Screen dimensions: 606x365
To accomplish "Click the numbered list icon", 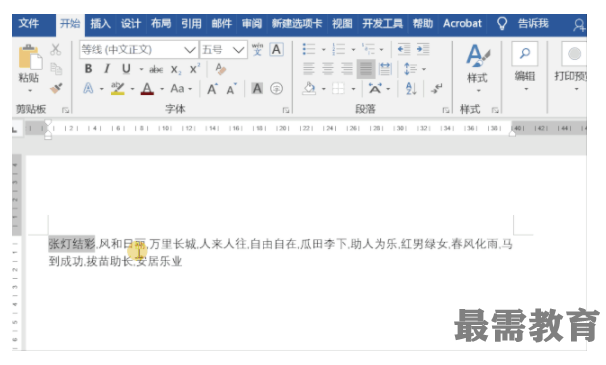I will pyautogui.click(x=339, y=49).
